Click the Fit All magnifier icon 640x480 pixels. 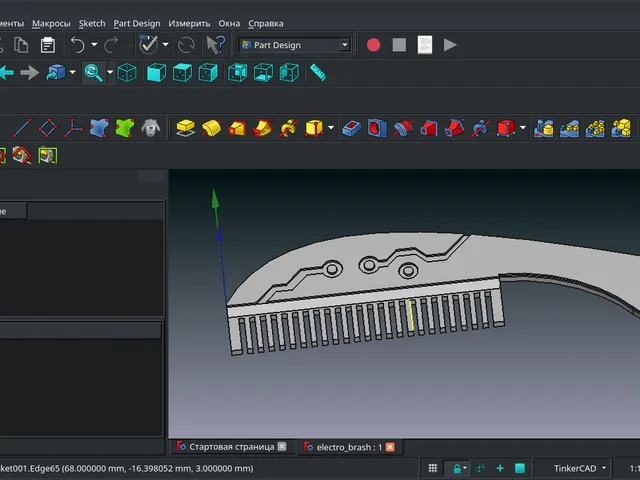point(93,73)
